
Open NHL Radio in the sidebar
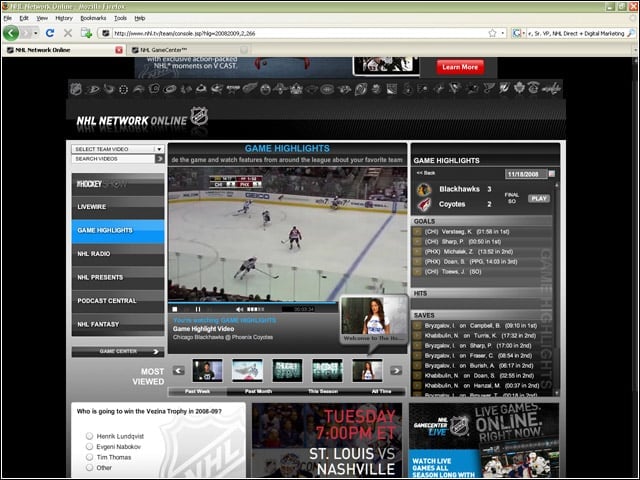click(x=118, y=254)
